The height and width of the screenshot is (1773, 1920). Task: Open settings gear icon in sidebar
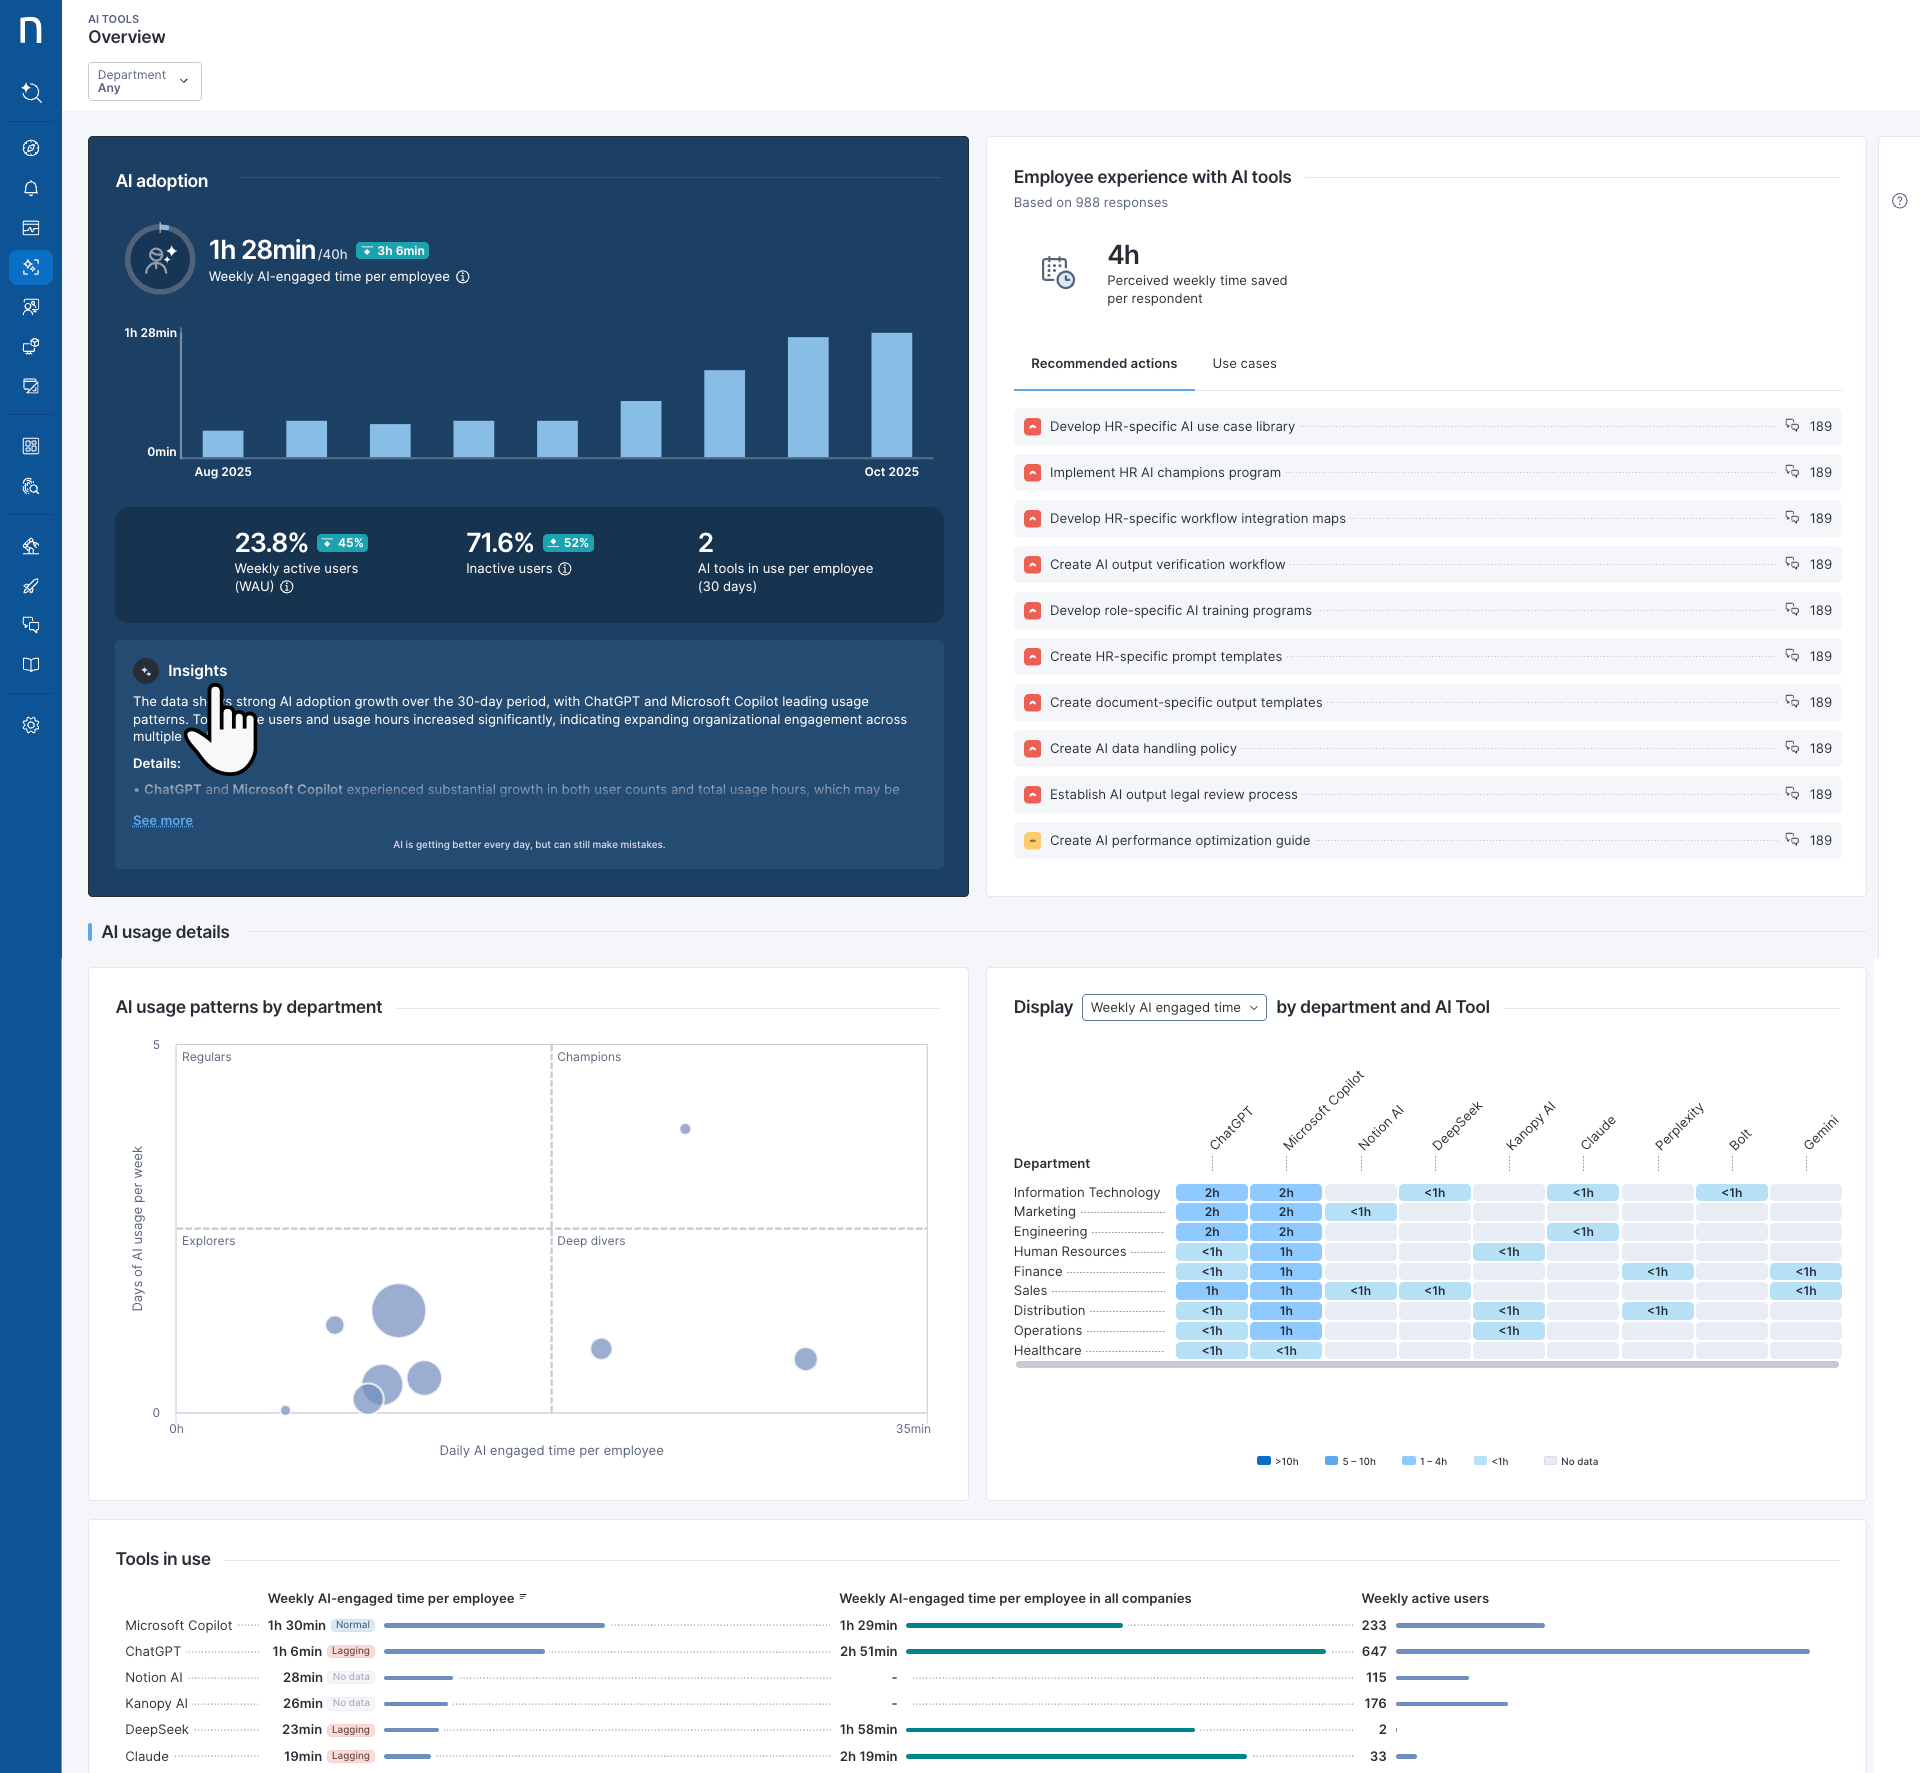tap(31, 725)
